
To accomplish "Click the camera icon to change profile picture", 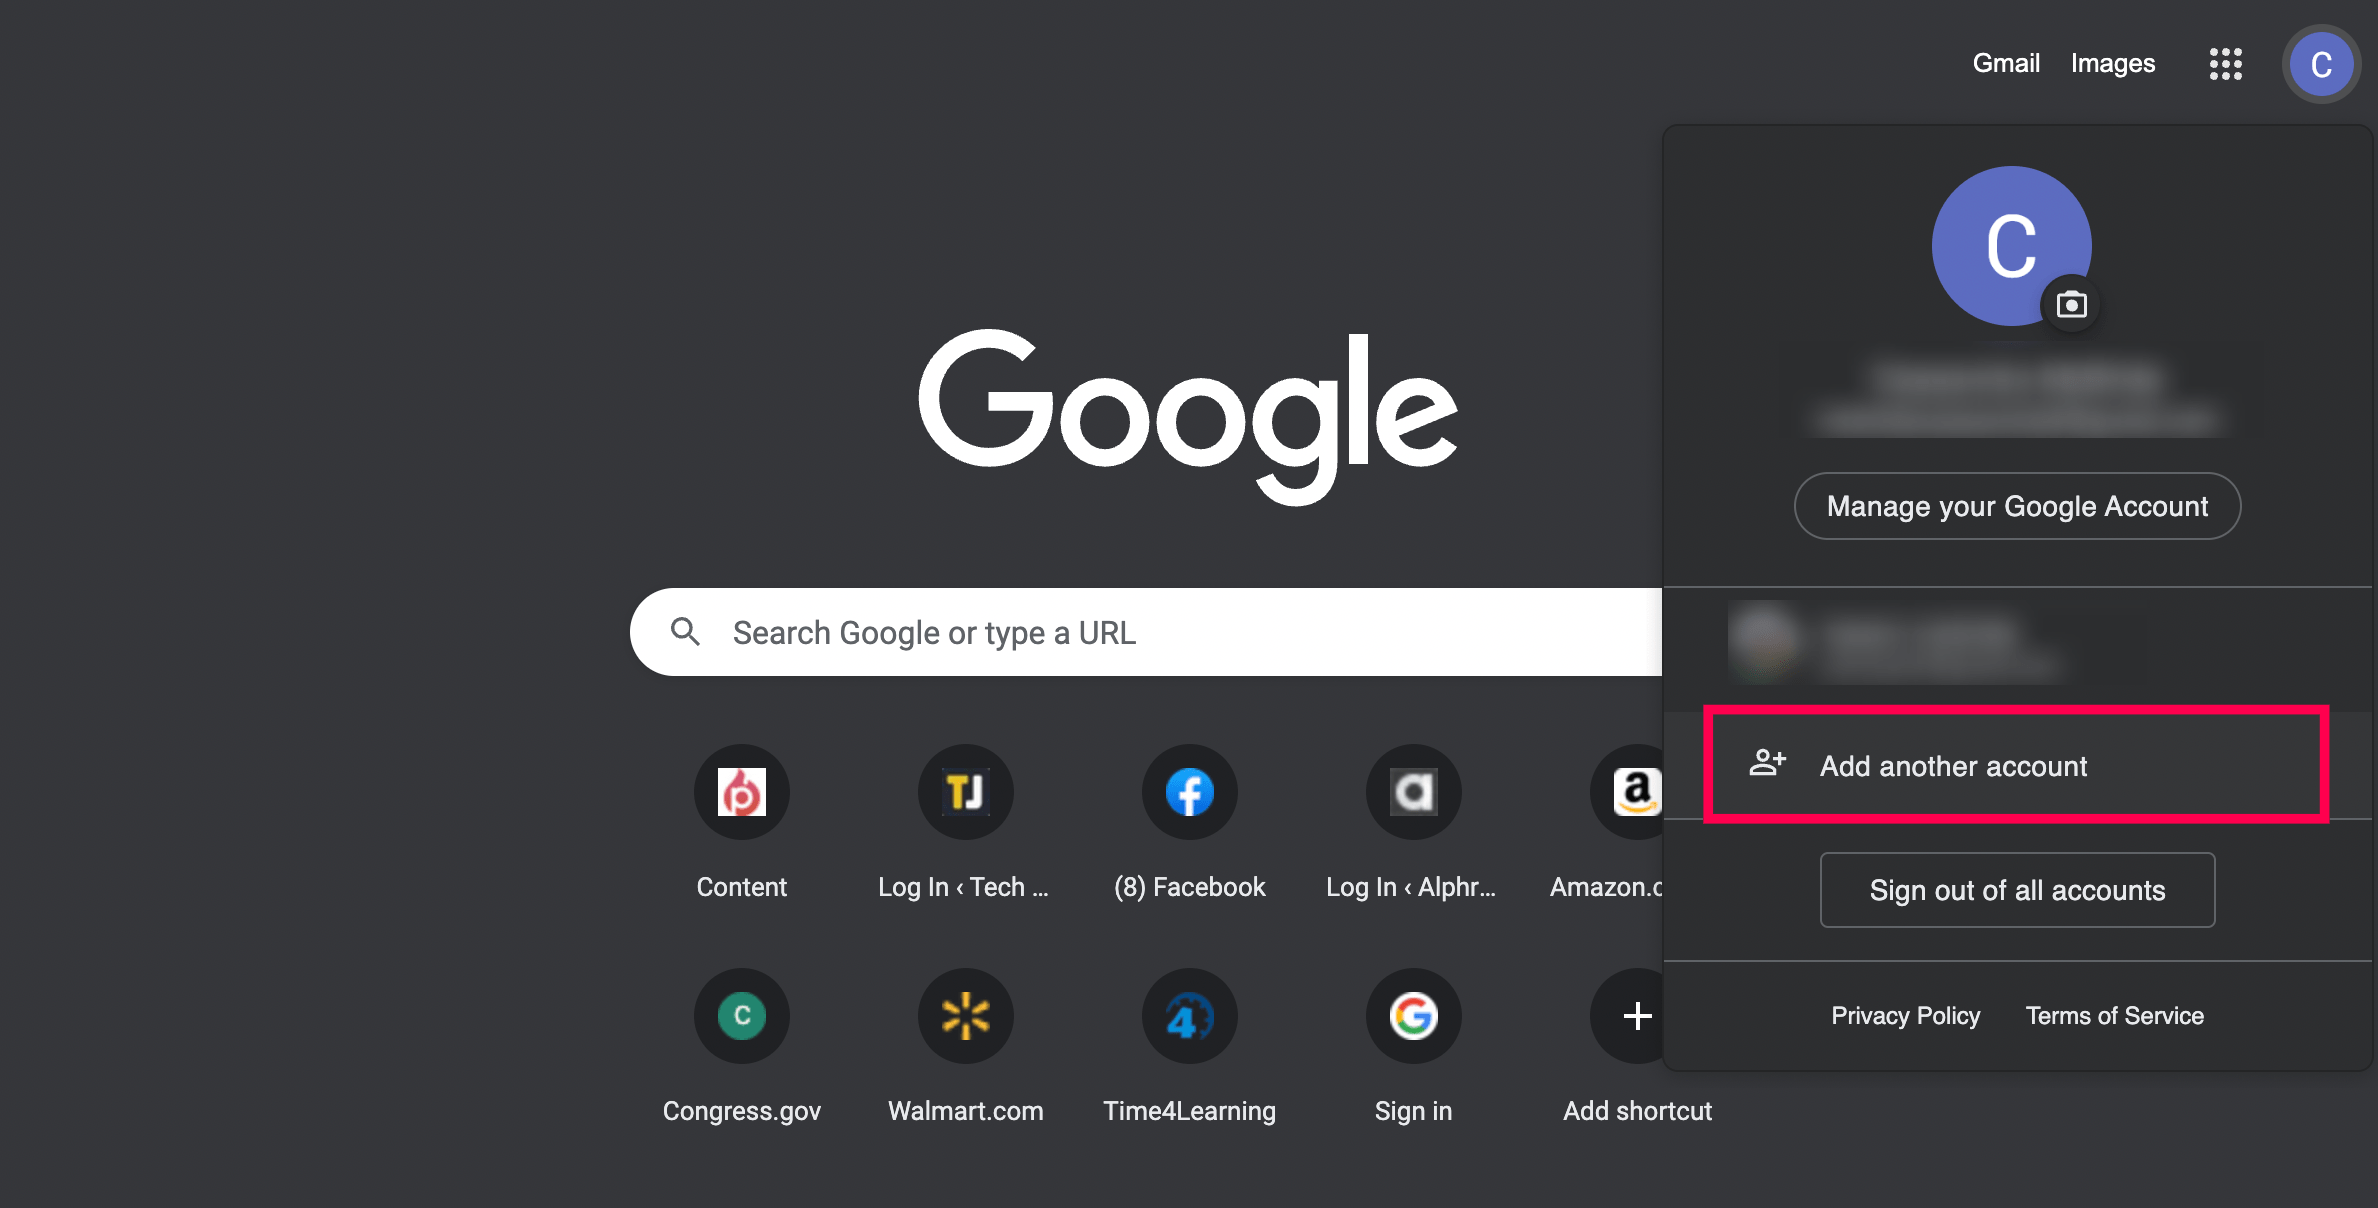I will (x=2071, y=304).
